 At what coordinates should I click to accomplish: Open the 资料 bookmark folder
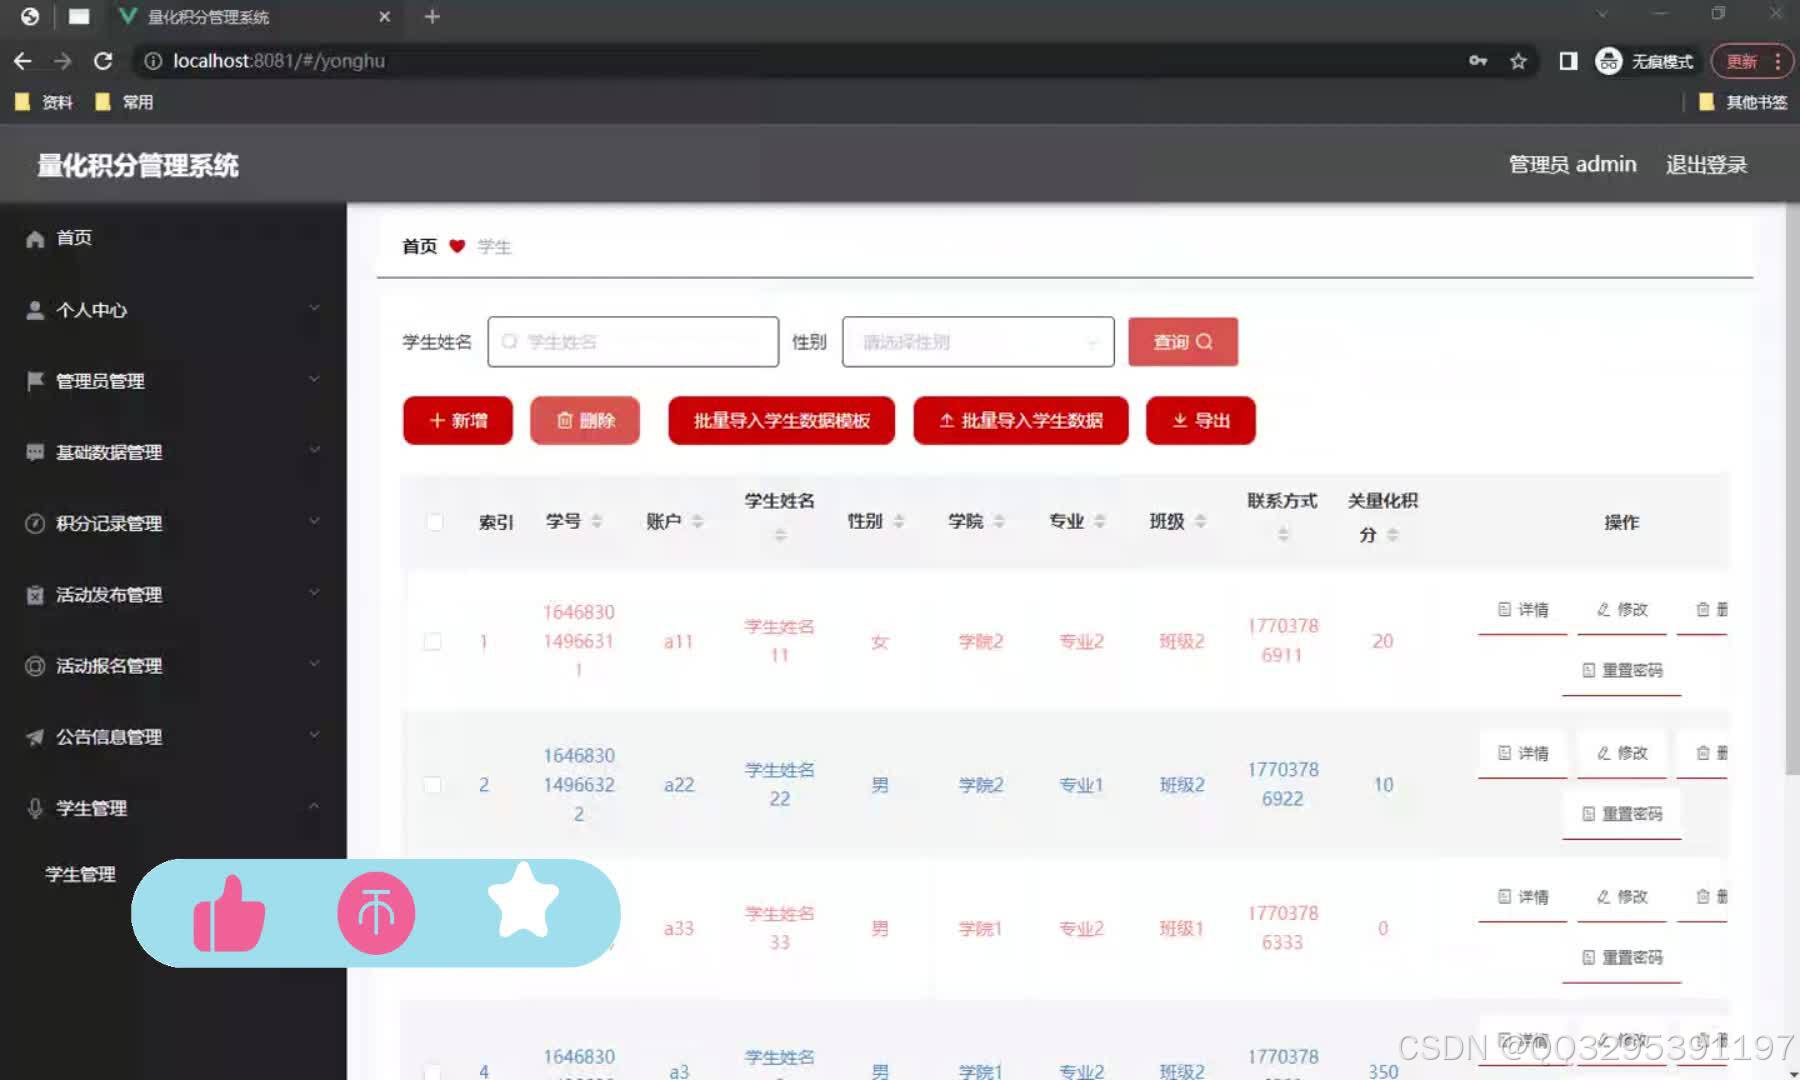(44, 102)
